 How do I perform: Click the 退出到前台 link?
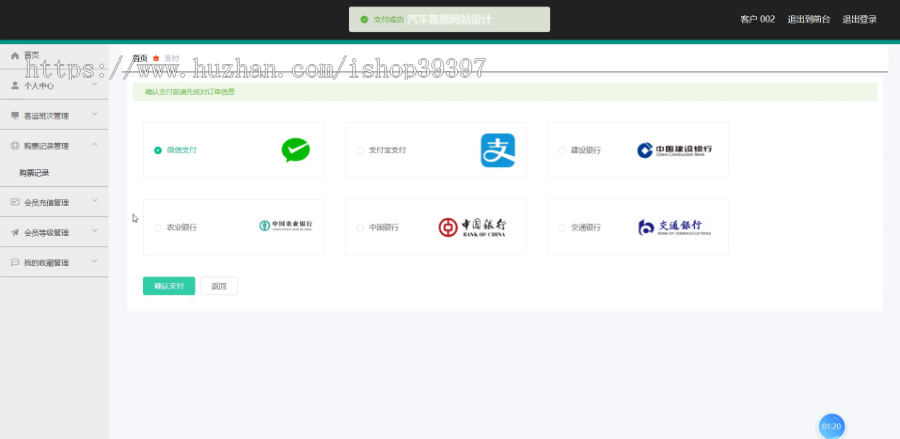809,20
